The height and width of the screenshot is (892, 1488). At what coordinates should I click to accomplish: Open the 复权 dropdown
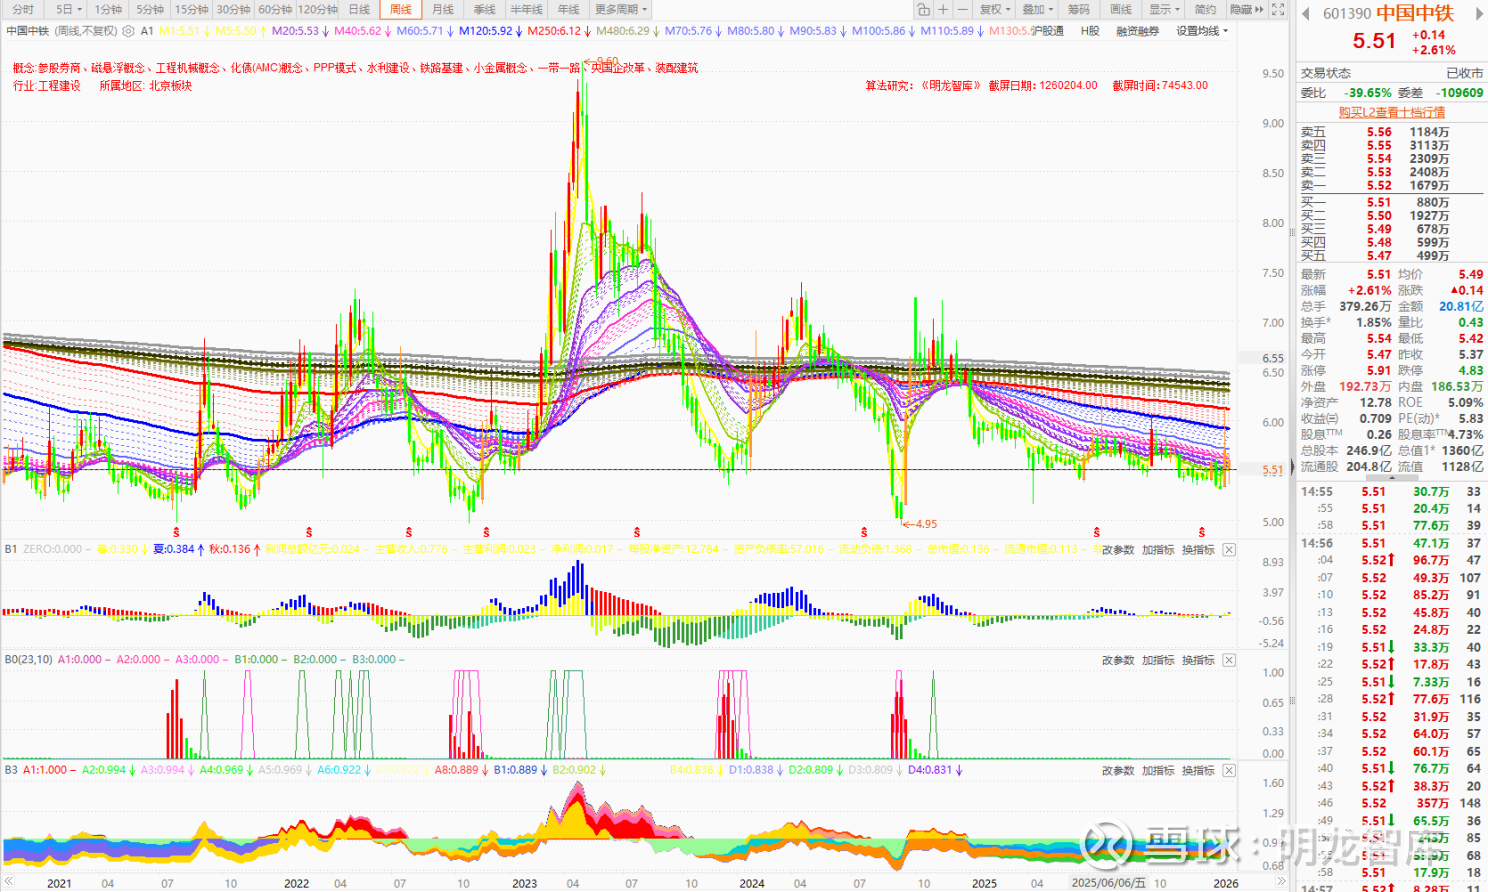(x=994, y=9)
